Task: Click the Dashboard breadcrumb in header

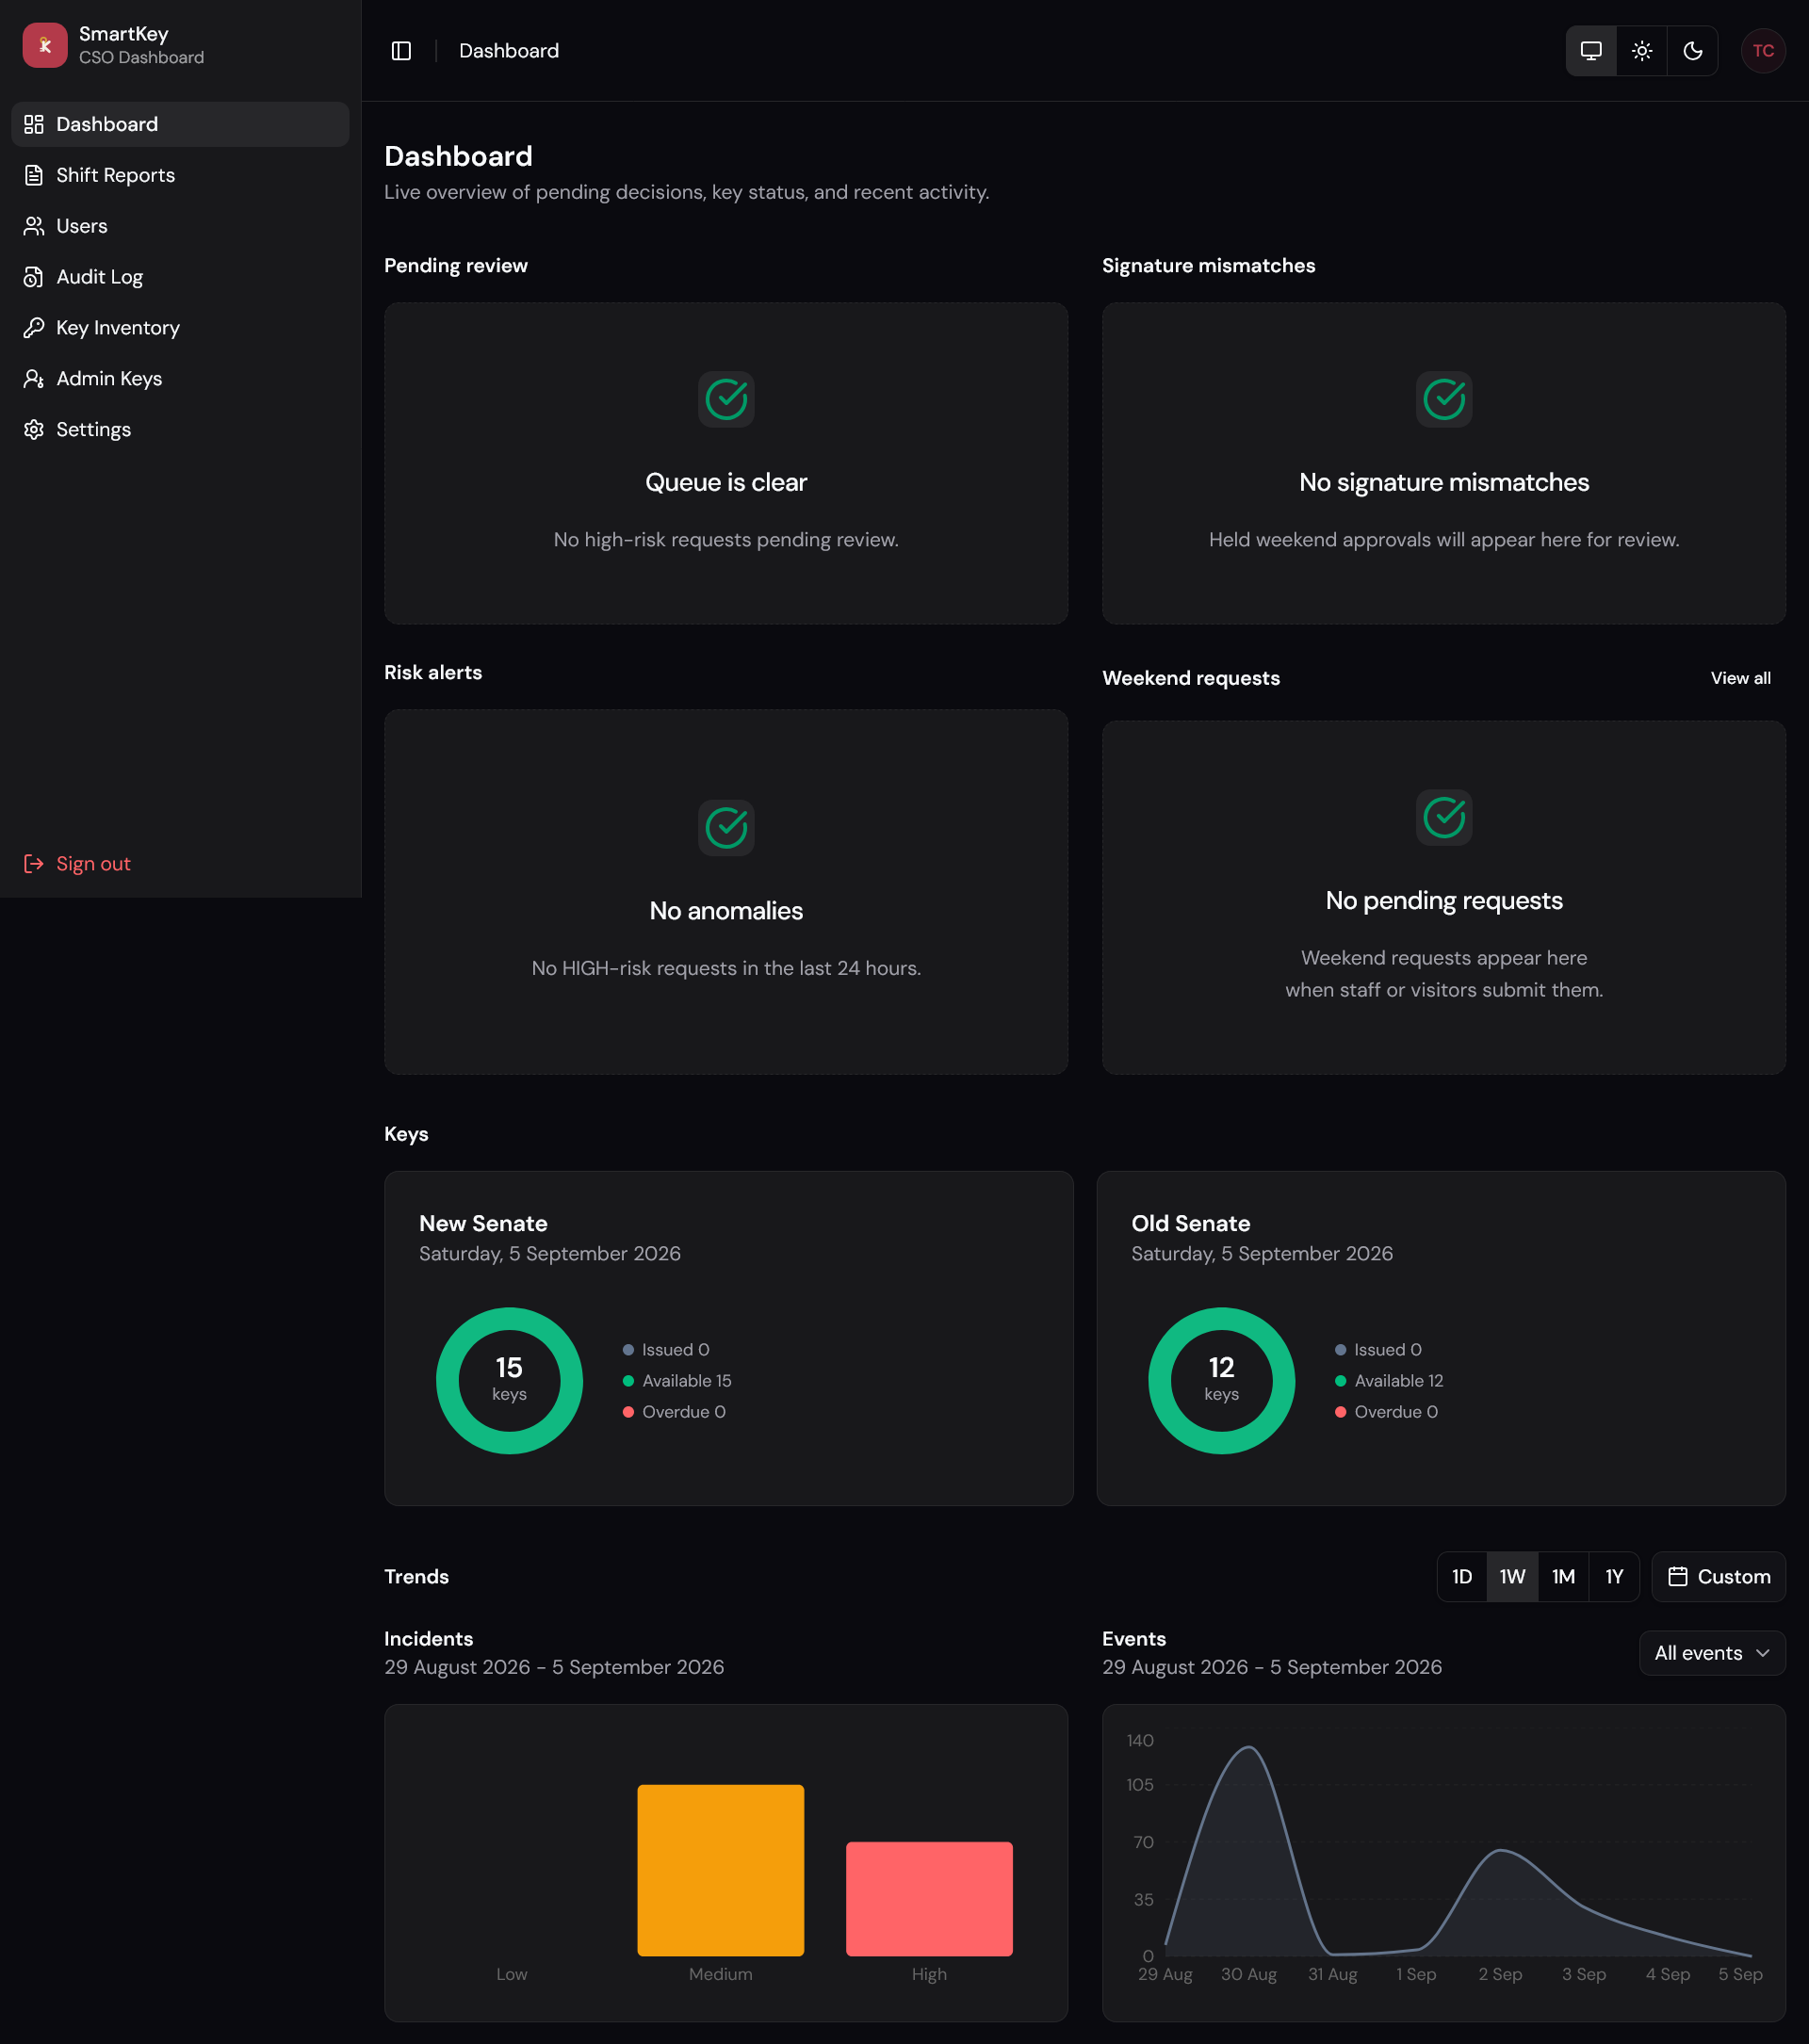Action: pyautogui.click(x=509, y=51)
